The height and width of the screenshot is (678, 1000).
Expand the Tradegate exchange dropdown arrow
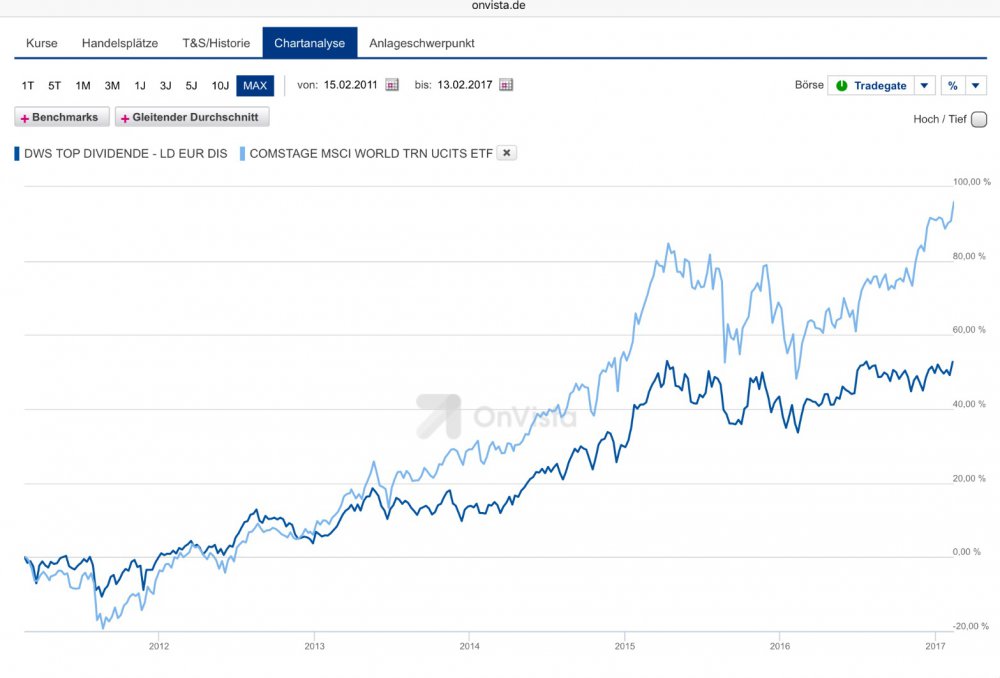click(924, 86)
